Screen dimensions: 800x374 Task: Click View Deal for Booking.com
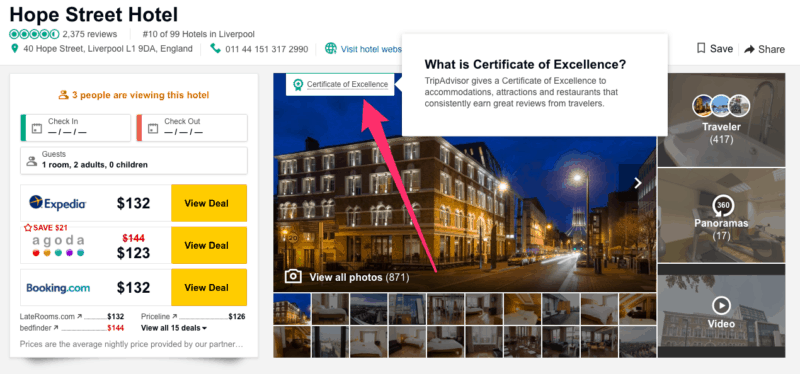(x=209, y=288)
